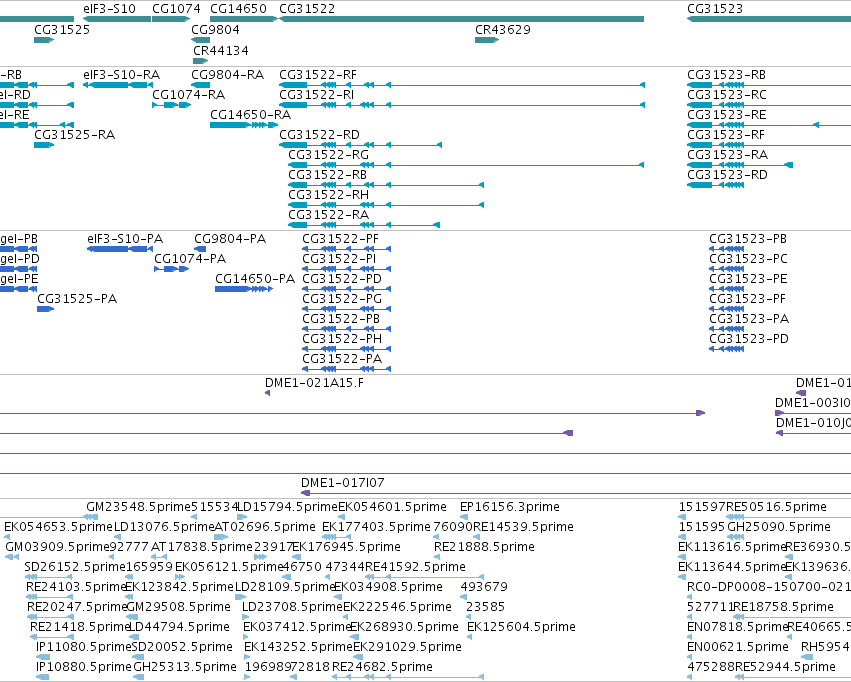Click EST label EK054601.5prime

tap(392, 507)
